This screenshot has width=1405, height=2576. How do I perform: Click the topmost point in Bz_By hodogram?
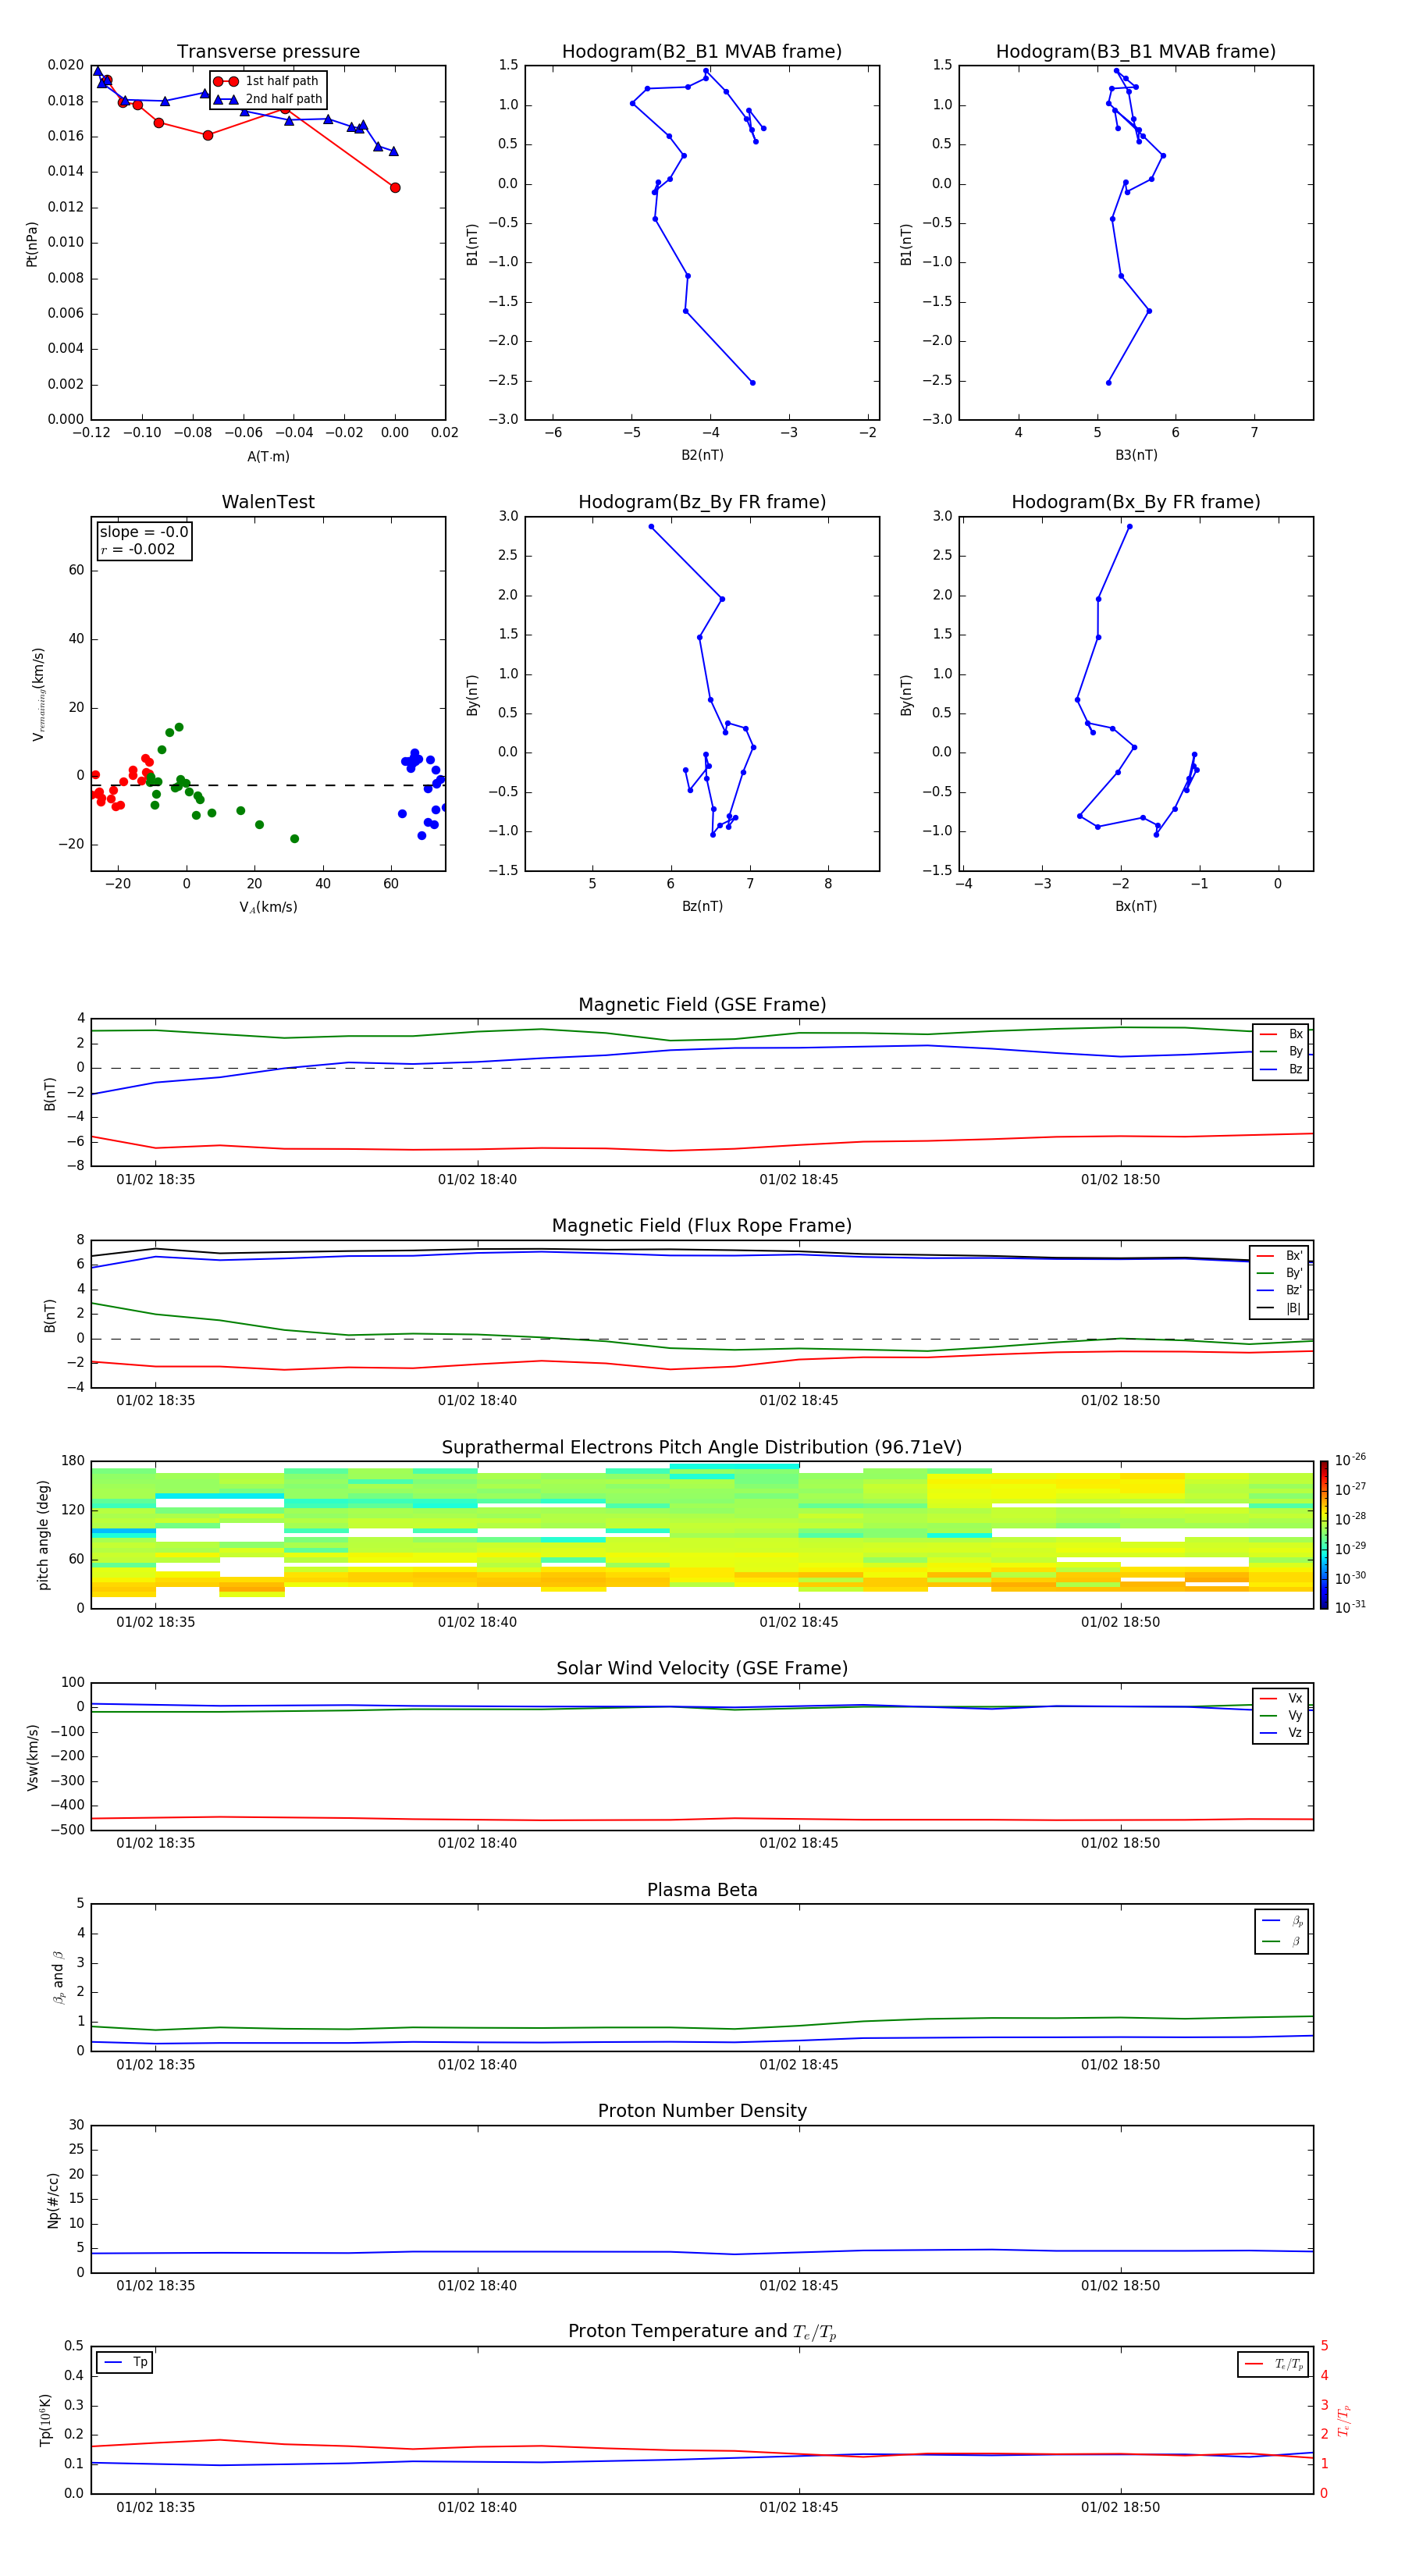pyautogui.click(x=651, y=527)
